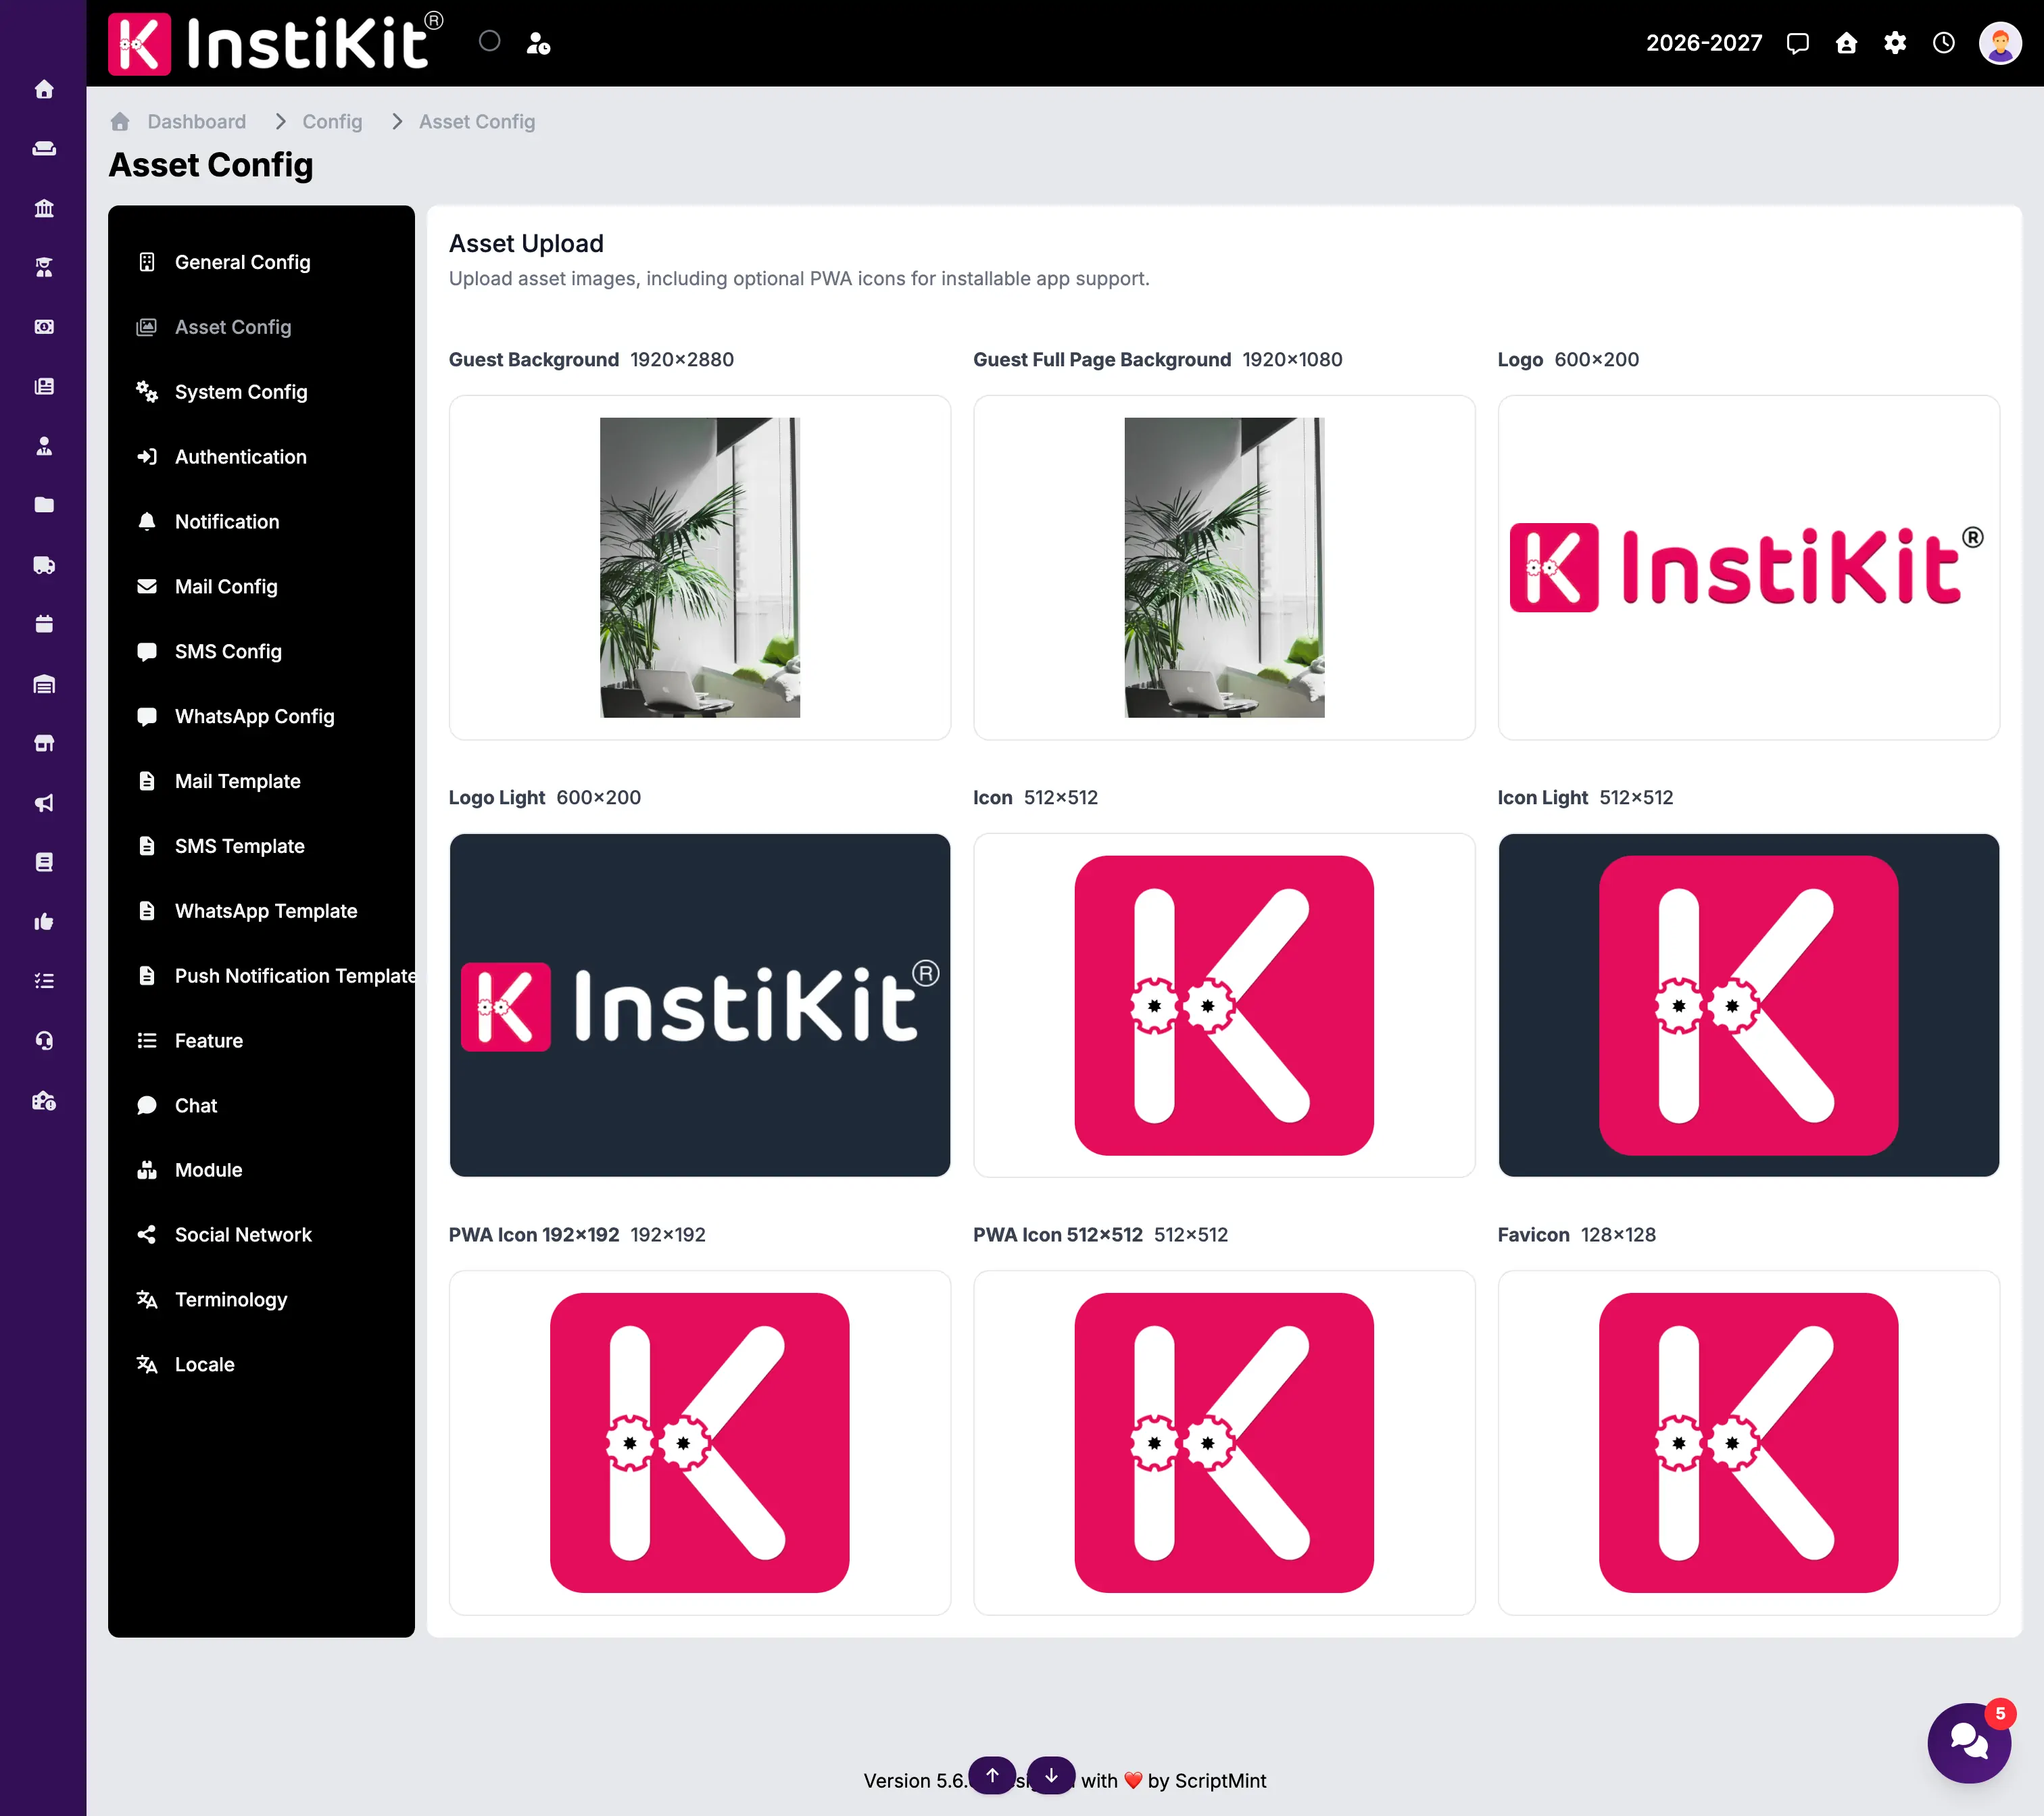Click the store shop icon in sidebar
This screenshot has width=2044, height=1816.
point(44,743)
